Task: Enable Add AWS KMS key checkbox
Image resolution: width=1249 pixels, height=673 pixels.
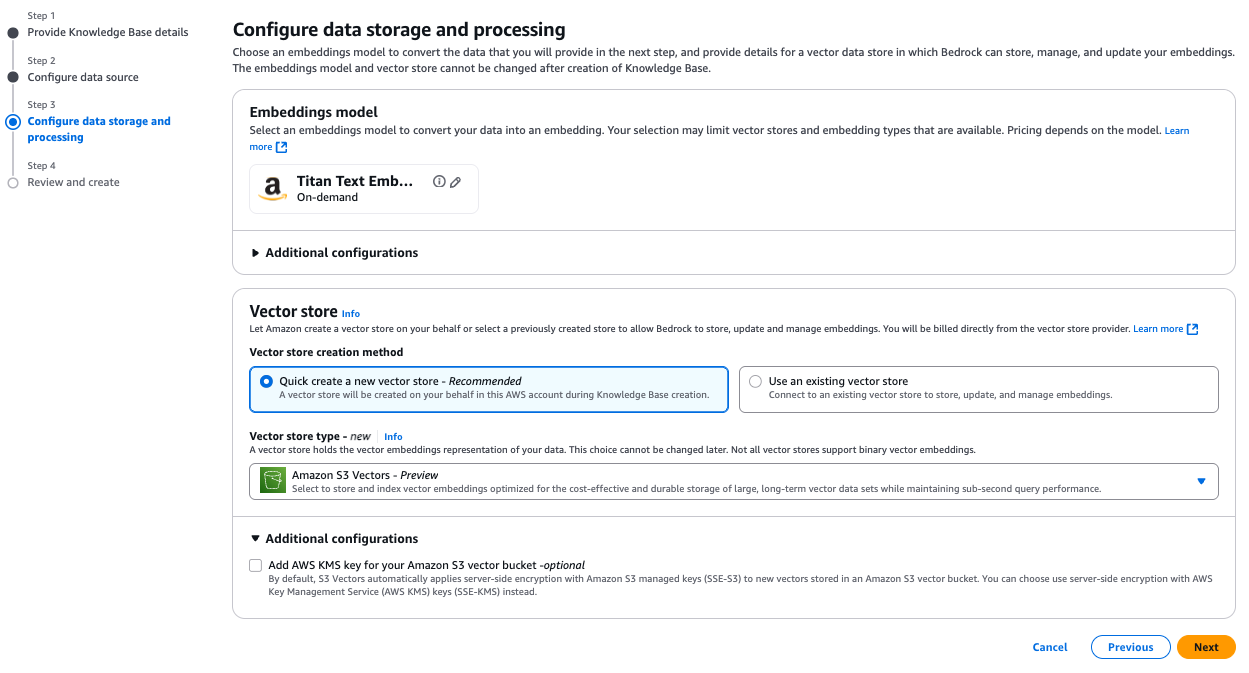Action: pos(256,565)
